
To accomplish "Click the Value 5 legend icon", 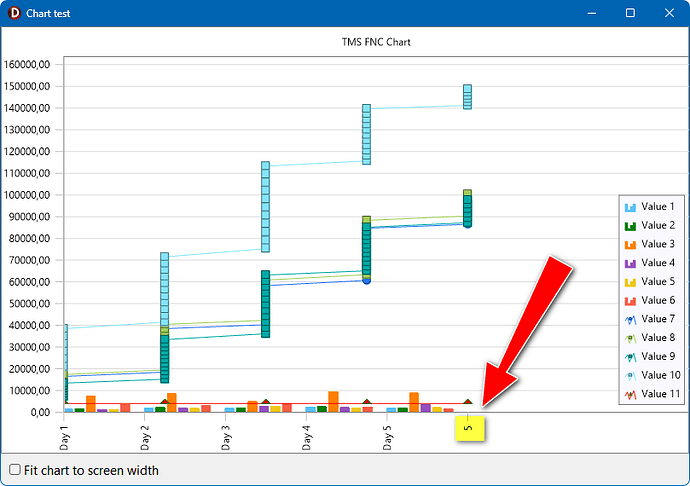I will pyautogui.click(x=630, y=282).
